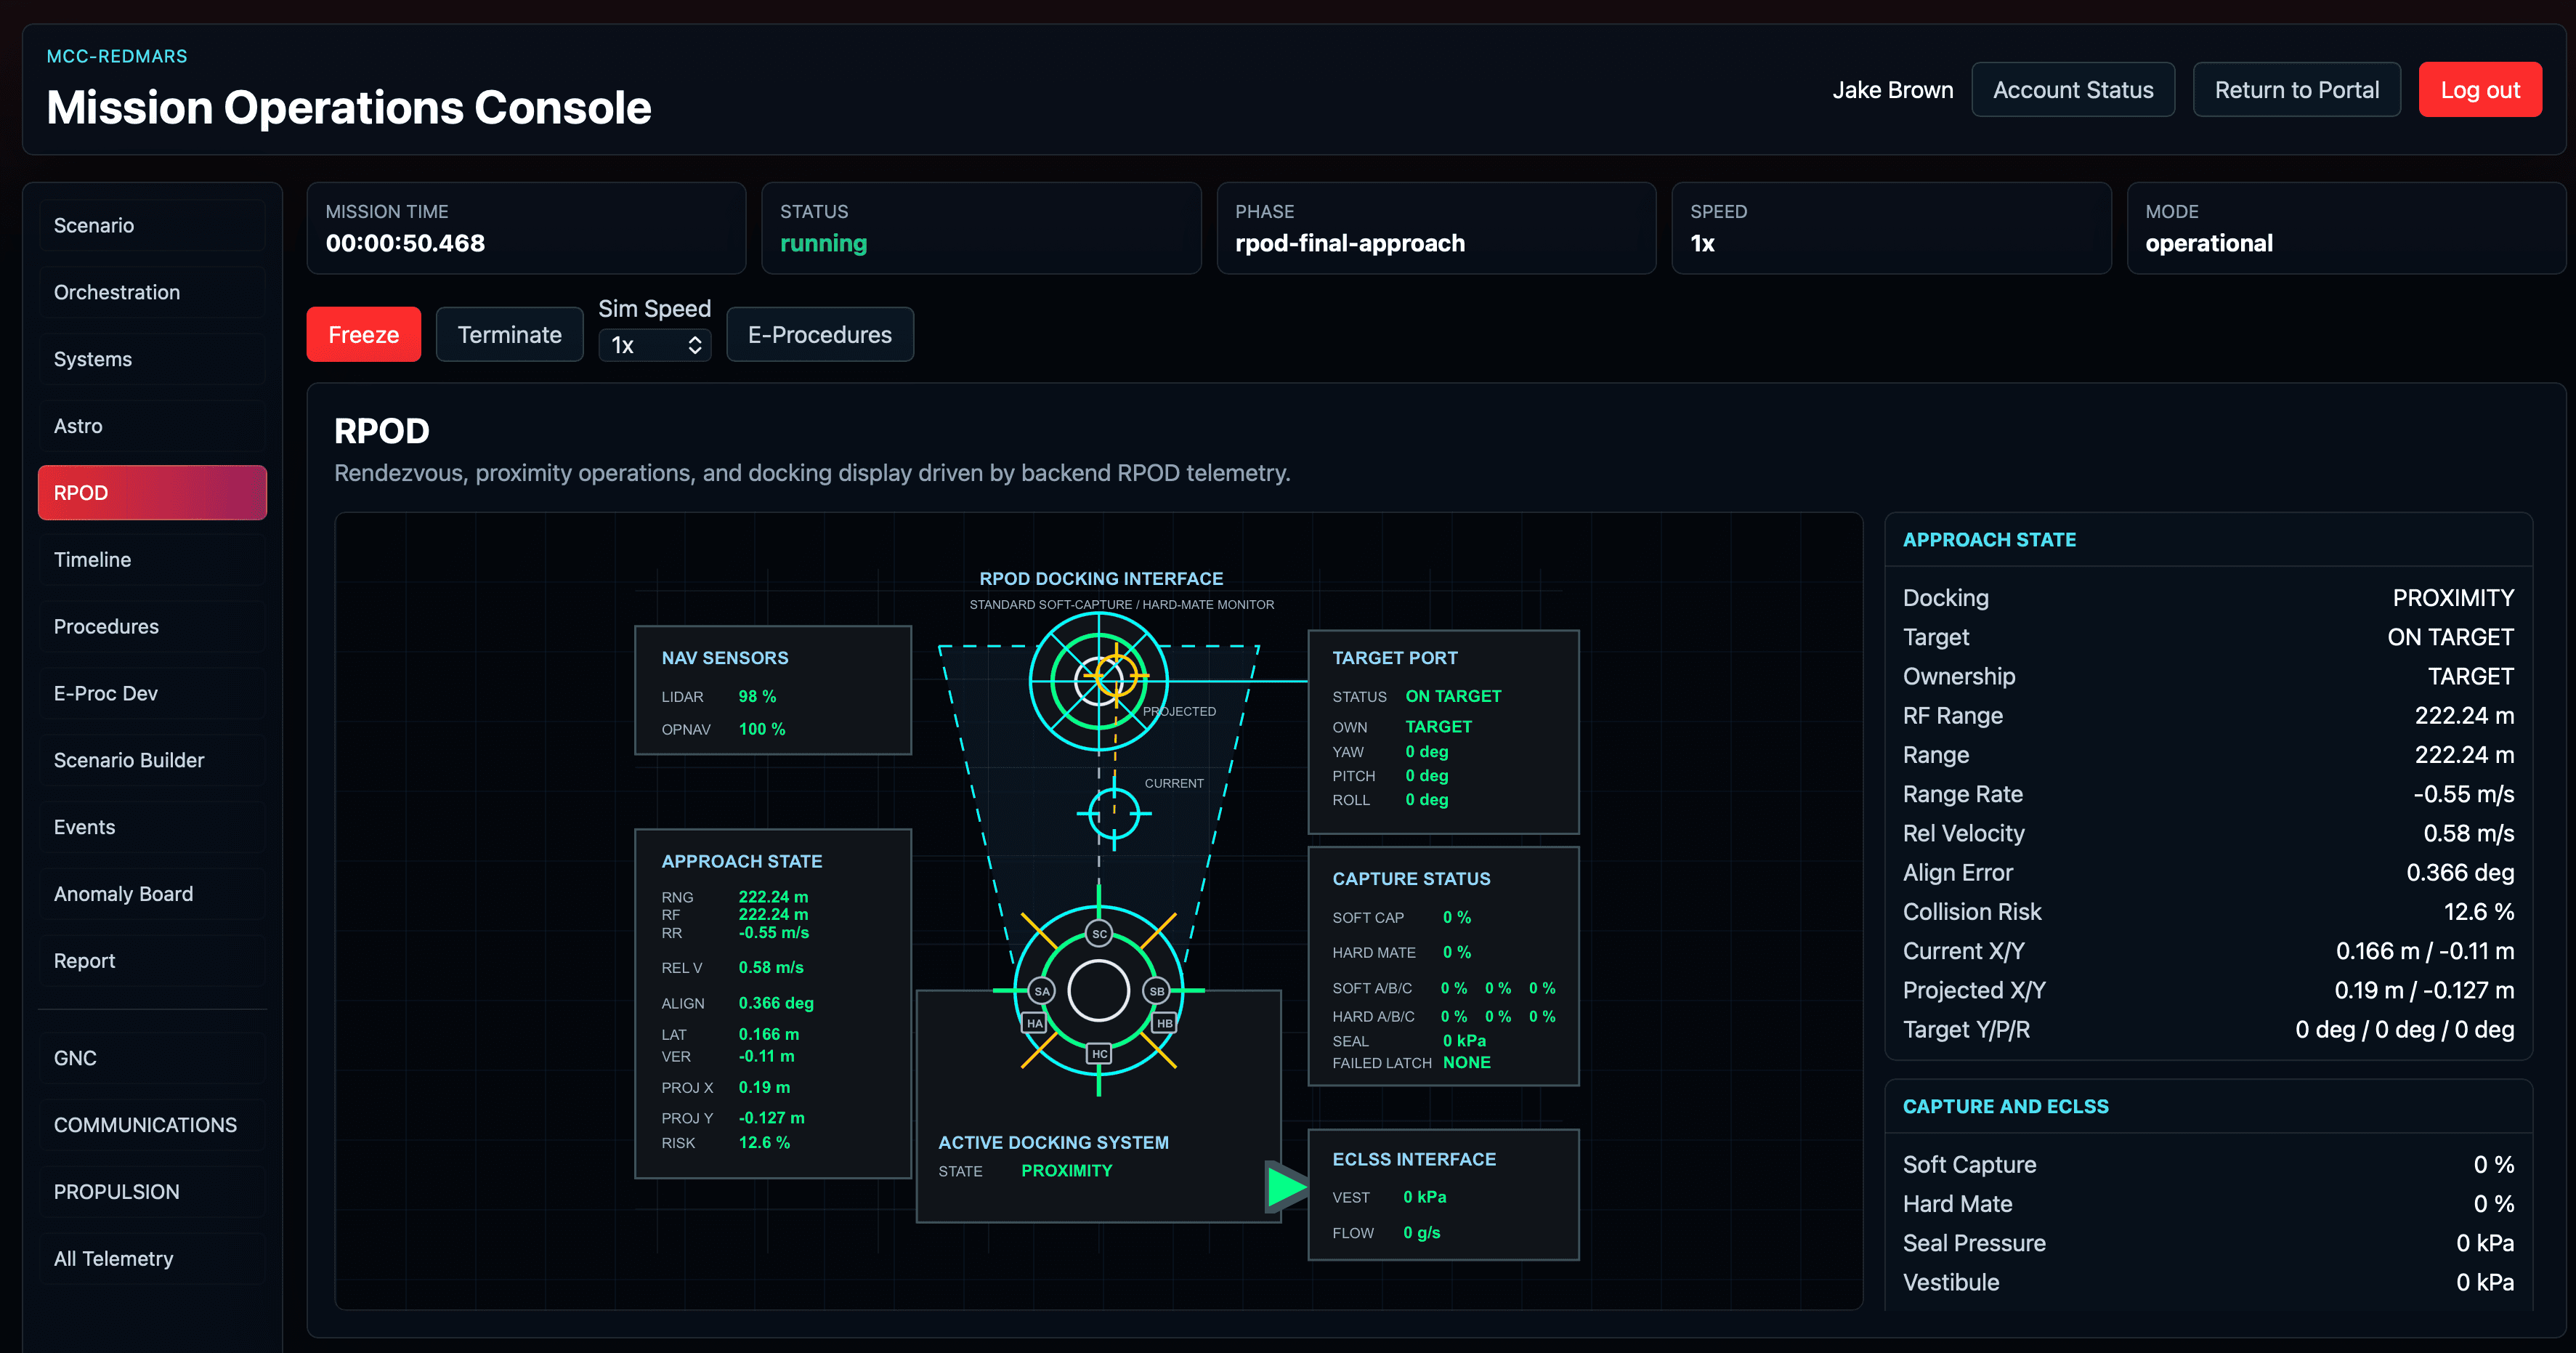This screenshot has height=1353, width=2576.
Task: Go to Orchestration in the sidebar
Action: pos(152,292)
